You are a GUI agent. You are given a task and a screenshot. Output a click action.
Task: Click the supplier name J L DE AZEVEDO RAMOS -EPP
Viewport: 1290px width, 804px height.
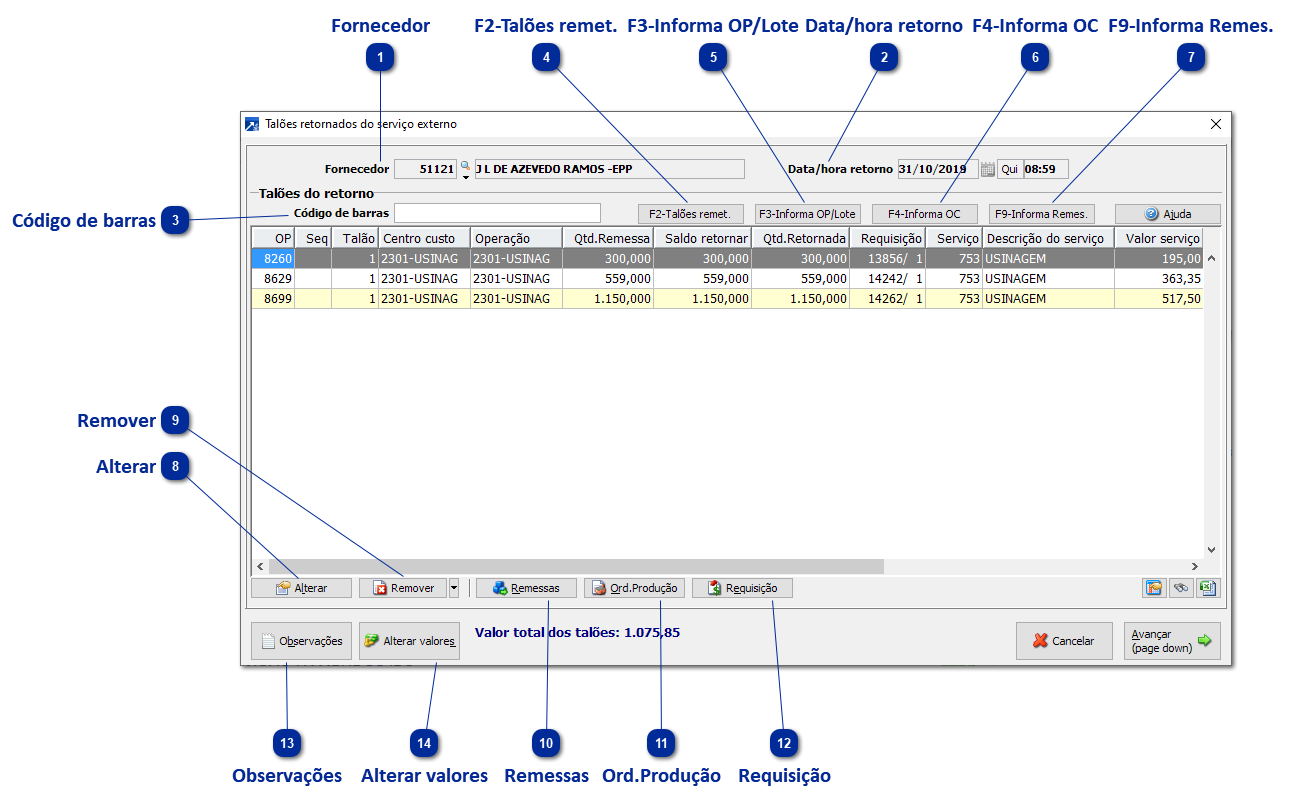tap(609, 169)
